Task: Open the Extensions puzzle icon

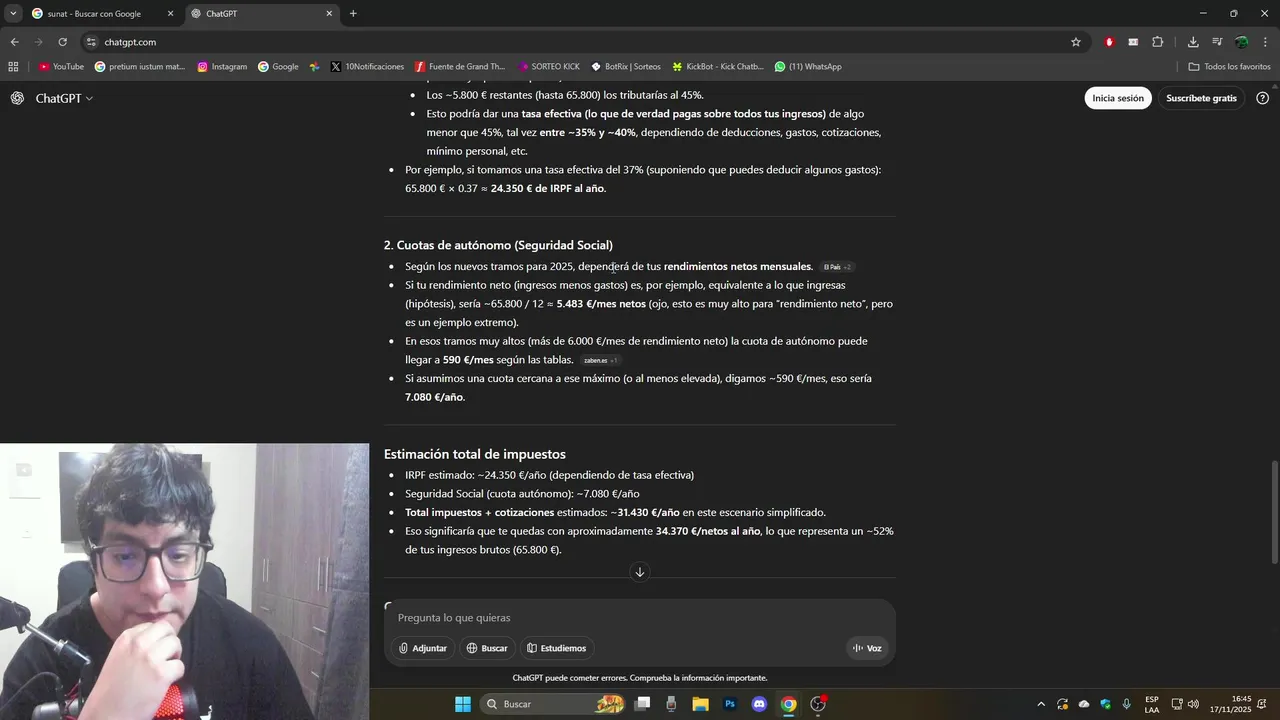Action: (x=1158, y=42)
